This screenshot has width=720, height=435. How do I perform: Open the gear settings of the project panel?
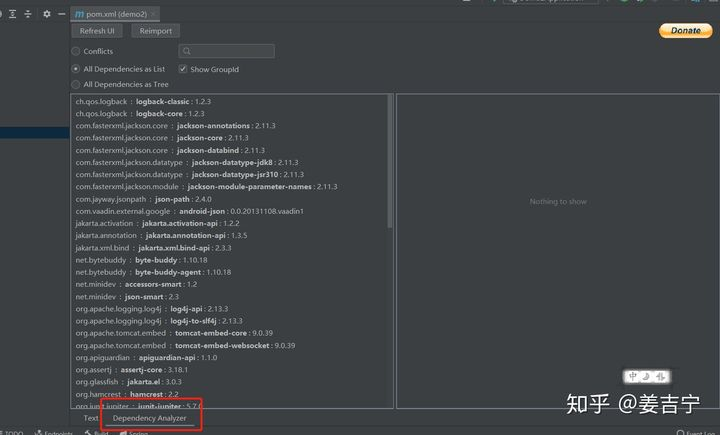(47, 14)
